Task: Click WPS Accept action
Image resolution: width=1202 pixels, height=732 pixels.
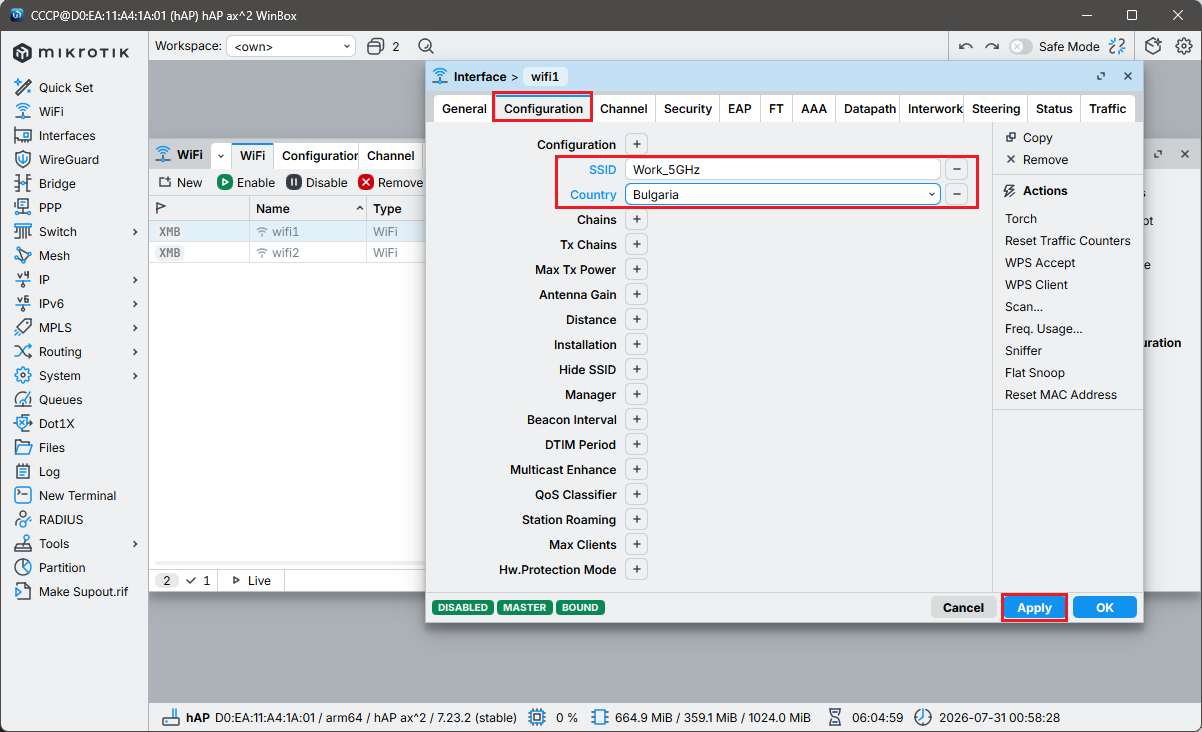Action: click(x=1040, y=263)
